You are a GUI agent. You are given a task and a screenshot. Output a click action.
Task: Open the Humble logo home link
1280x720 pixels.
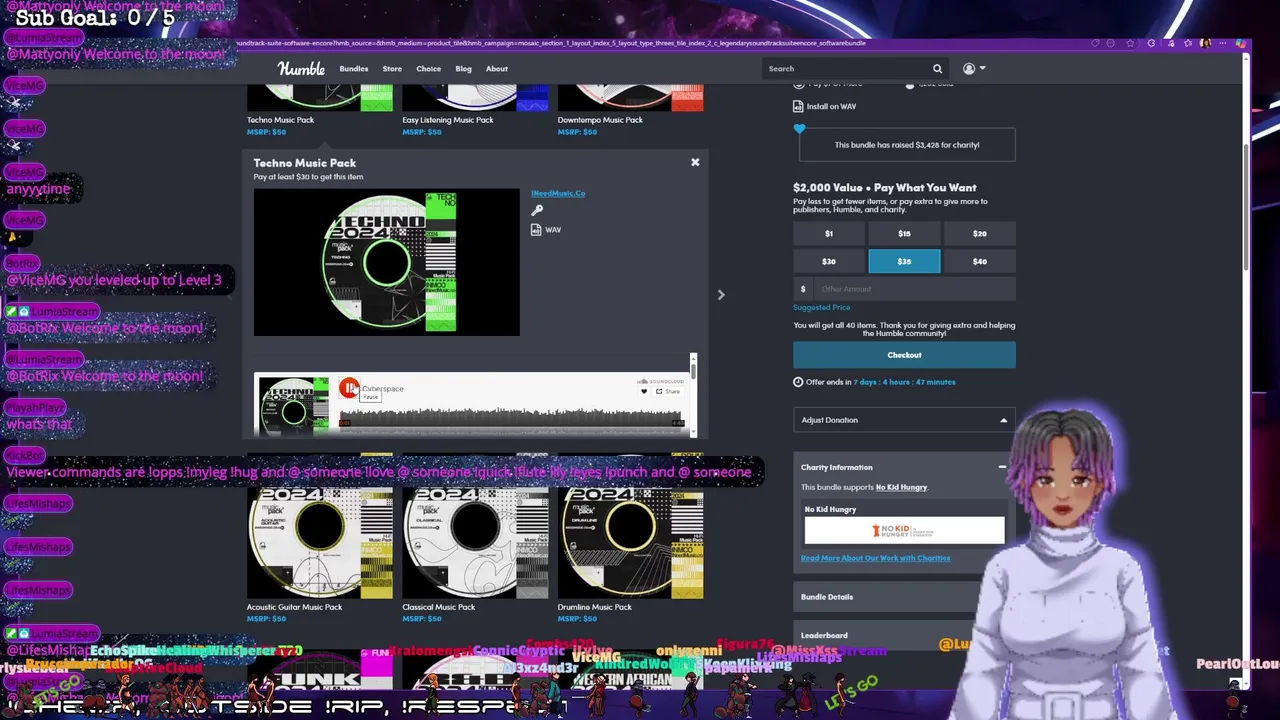click(301, 69)
